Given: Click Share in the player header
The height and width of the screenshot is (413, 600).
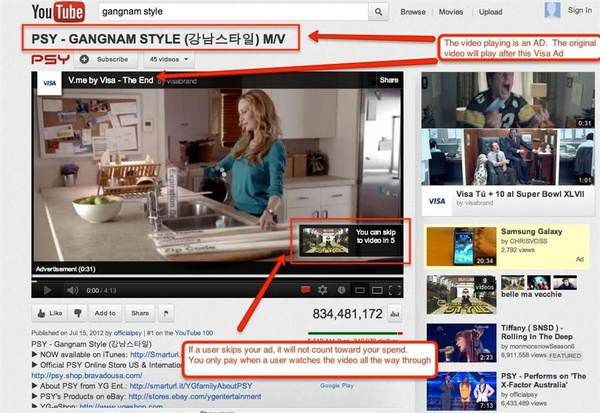Looking at the screenshot, I should 389,80.
